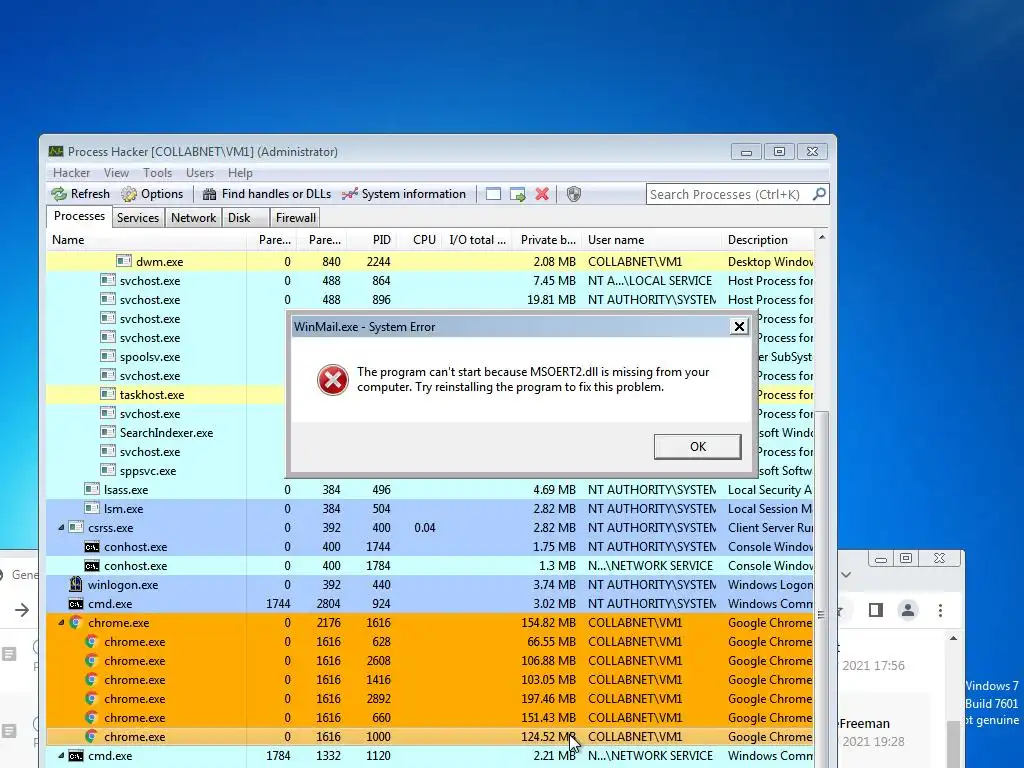Image resolution: width=1024 pixels, height=768 pixels.
Task: Select the spoolsv.exe process
Action: [150, 357]
